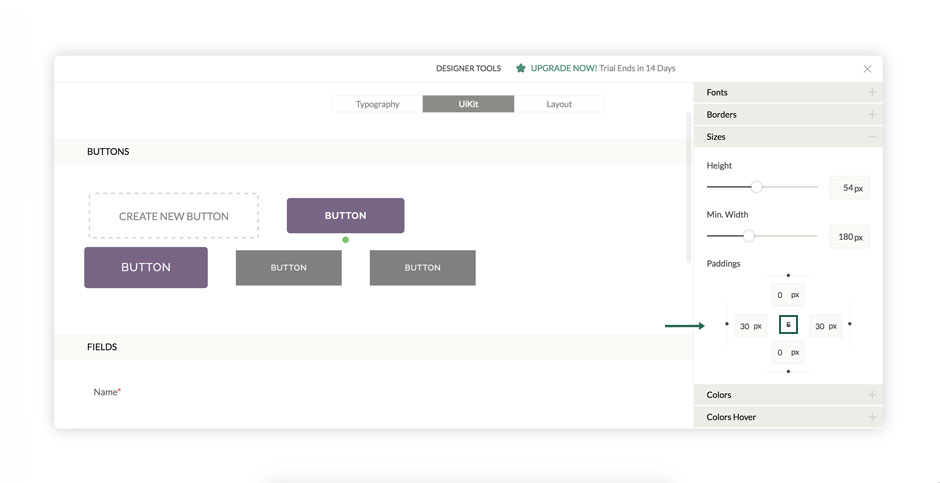Viewport: 940px width, 483px height.
Task: Select the UiKit tab
Action: coord(468,104)
